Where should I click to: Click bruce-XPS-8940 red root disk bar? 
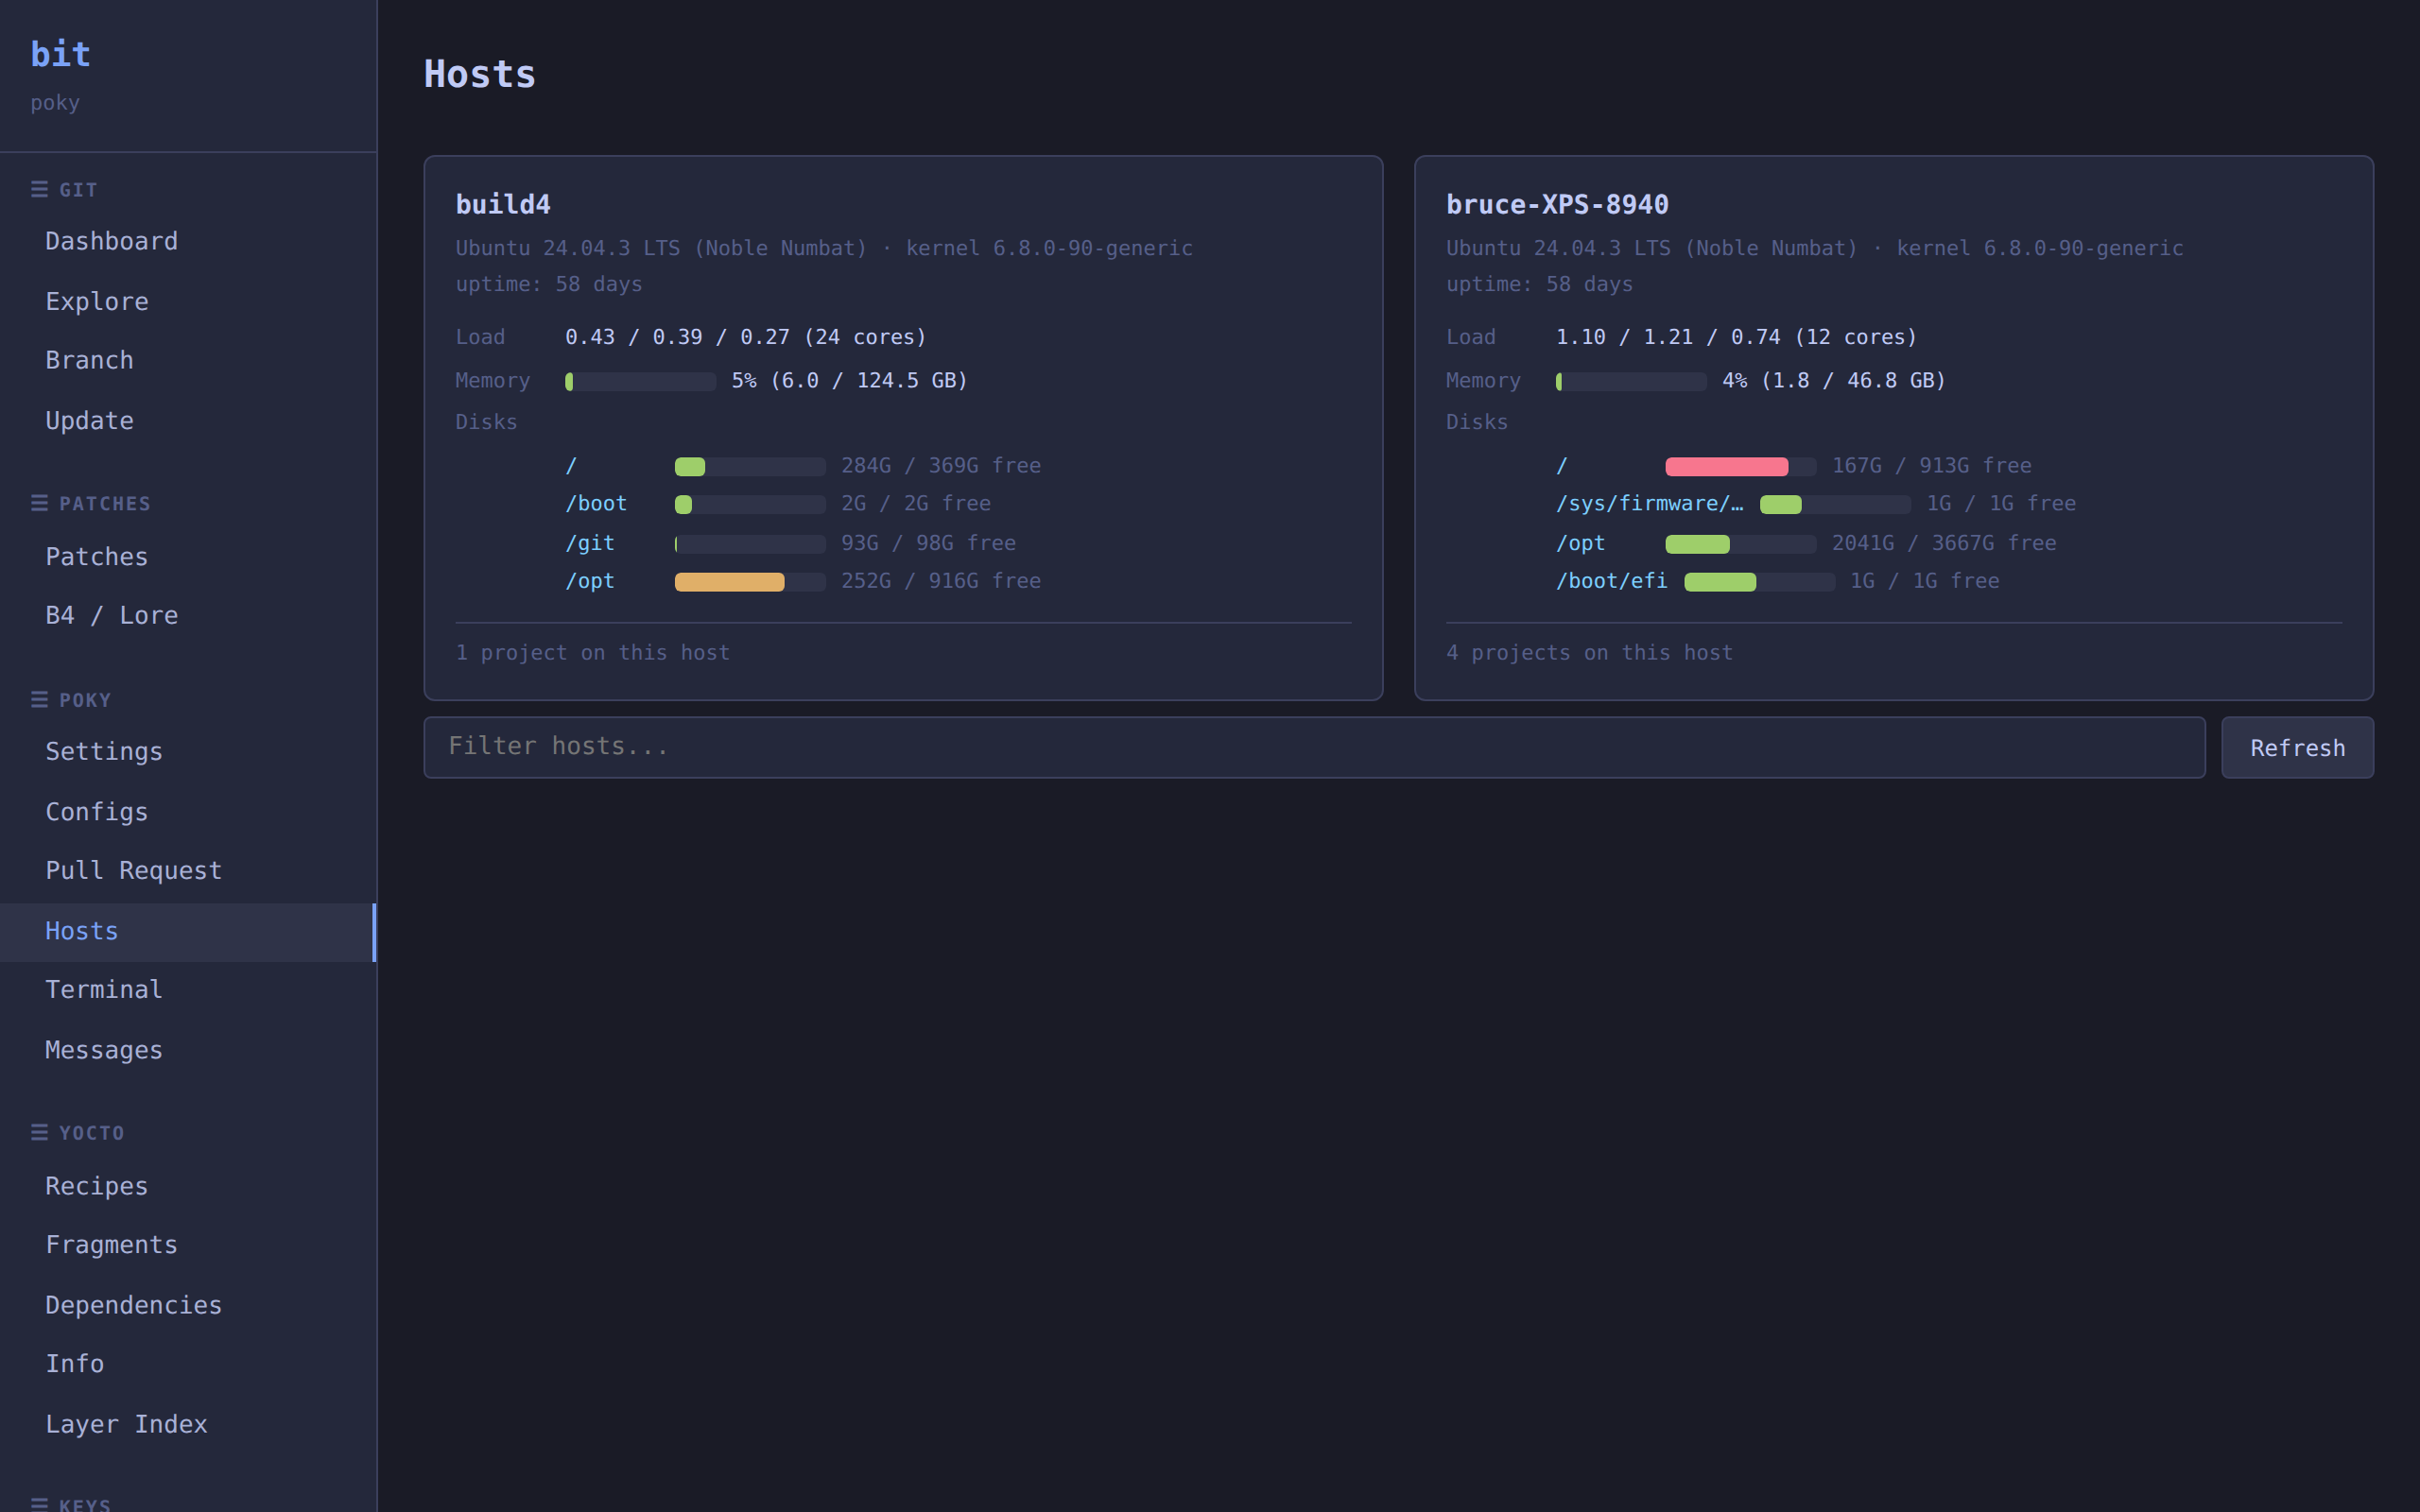pyautogui.click(x=1741, y=466)
